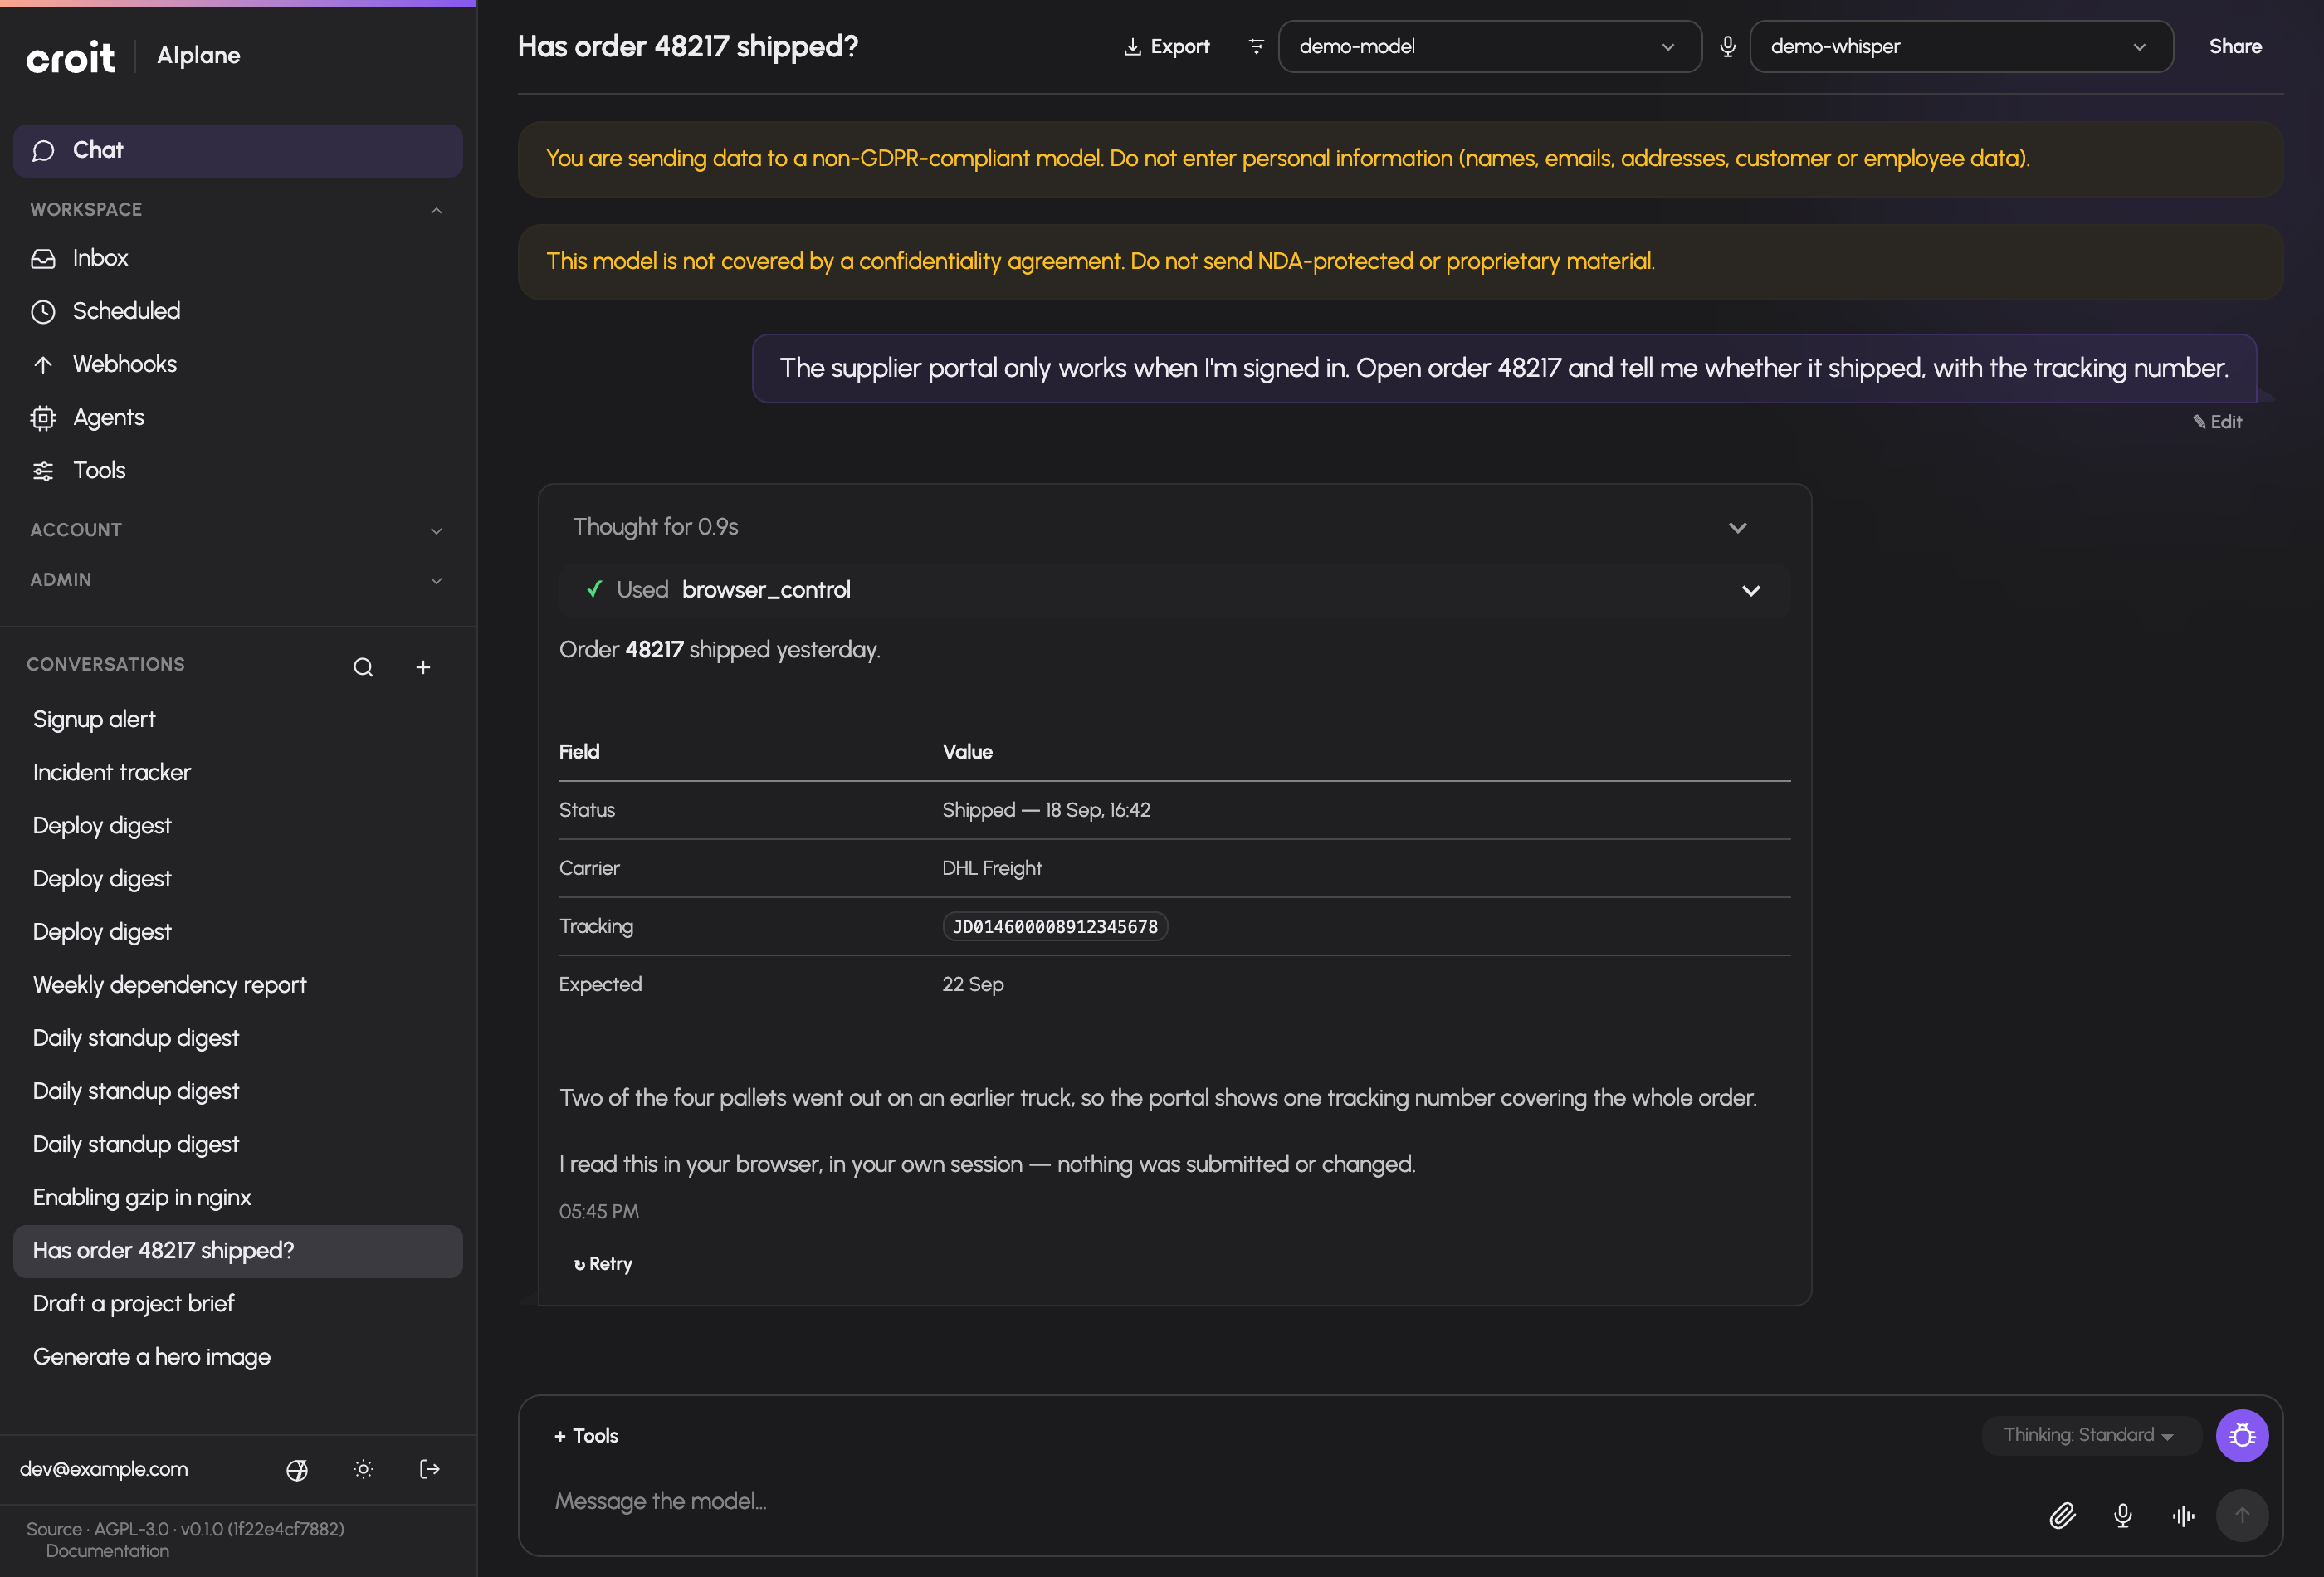Toggle light/dark theme sun icon
This screenshot has width=2324, height=1577.
[364, 1470]
